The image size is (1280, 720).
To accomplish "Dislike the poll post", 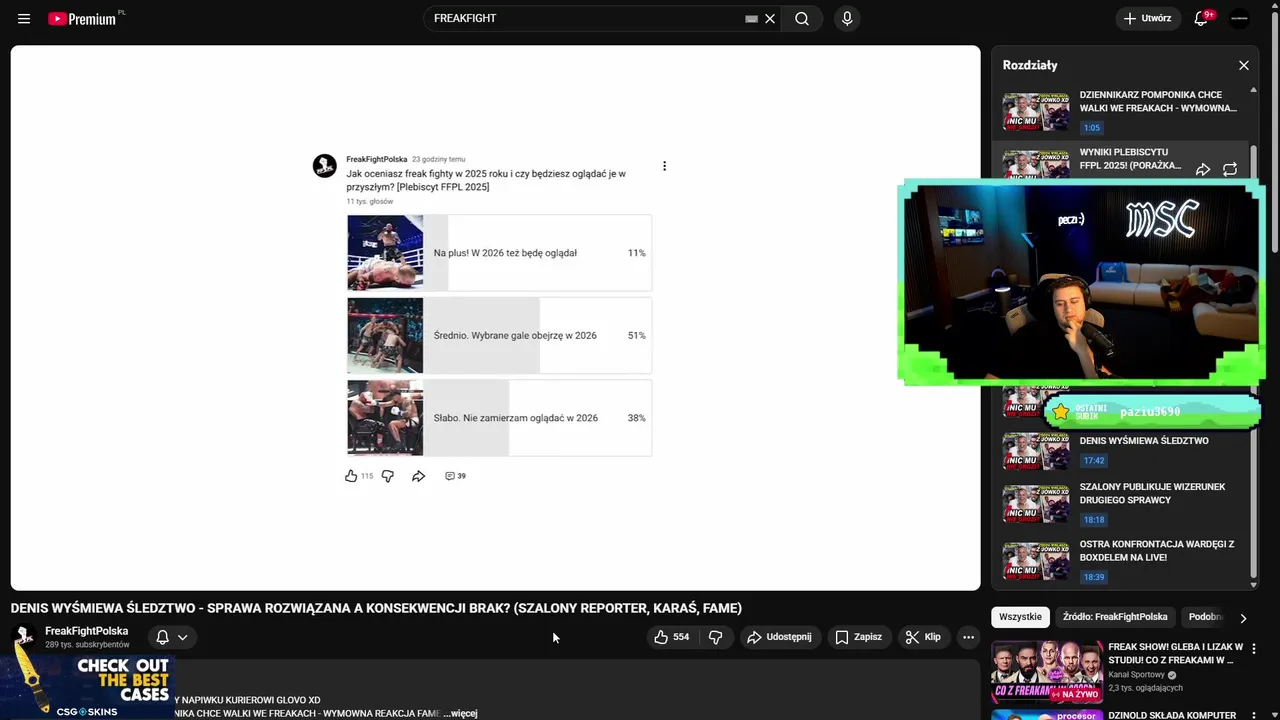I will click(x=388, y=476).
